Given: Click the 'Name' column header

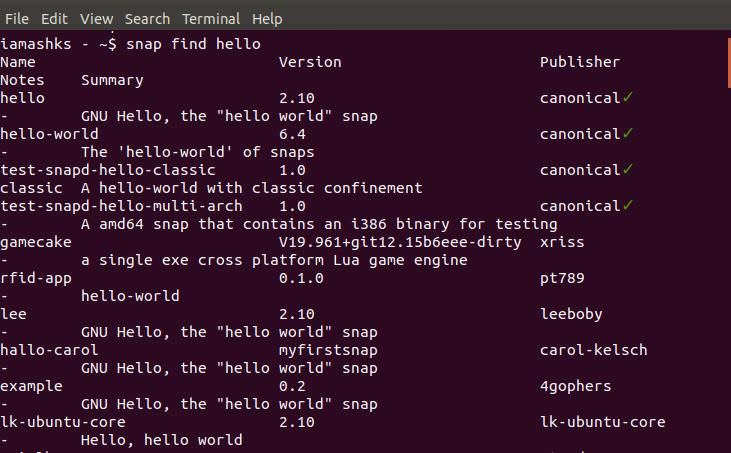Looking at the screenshot, I should (18, 62).
